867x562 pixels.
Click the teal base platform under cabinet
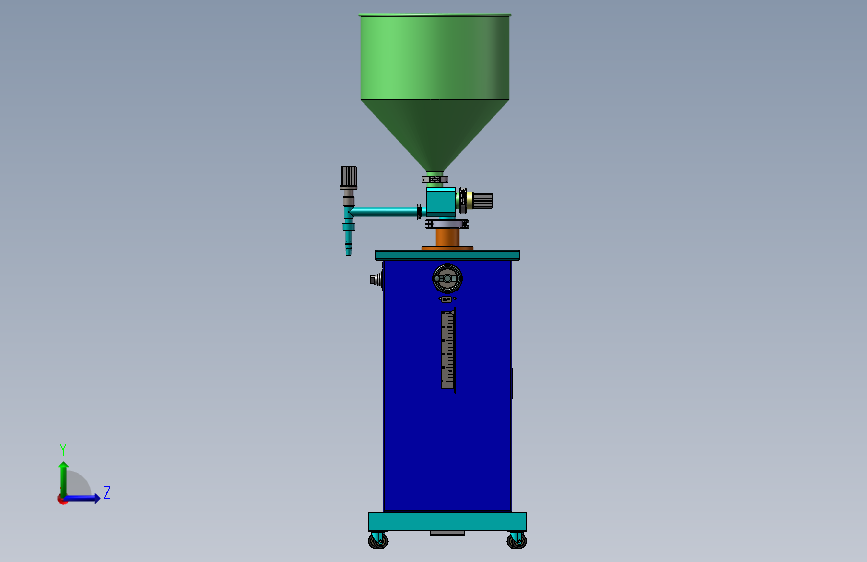click(x=447, y=521)
